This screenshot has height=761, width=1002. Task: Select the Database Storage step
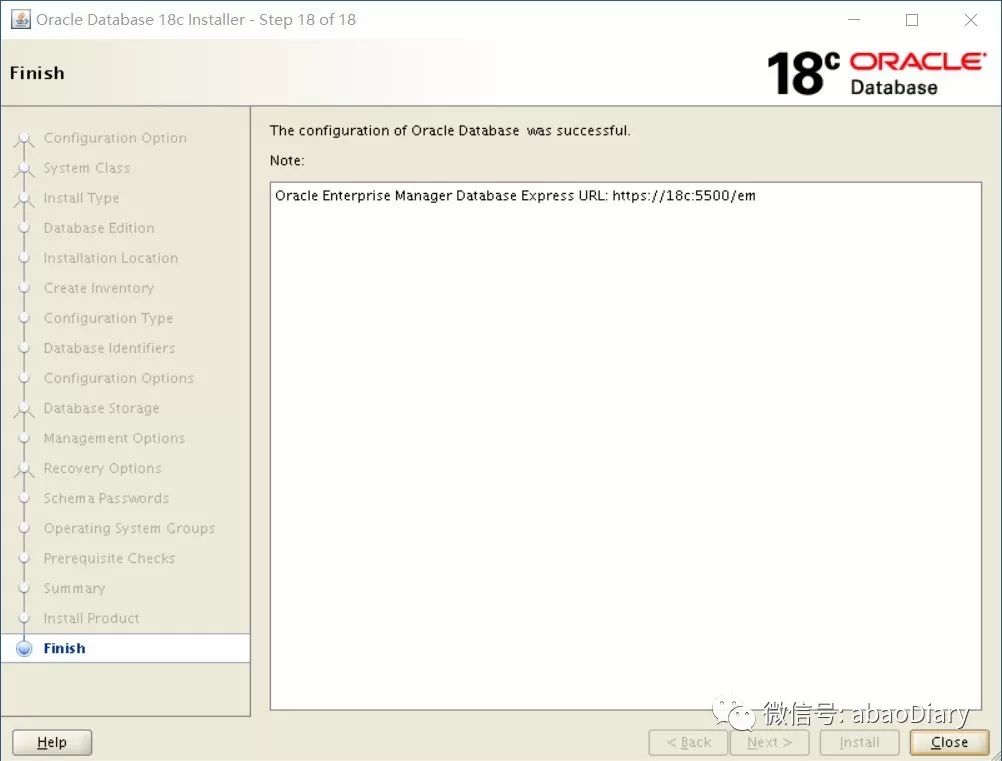(101, 408)
